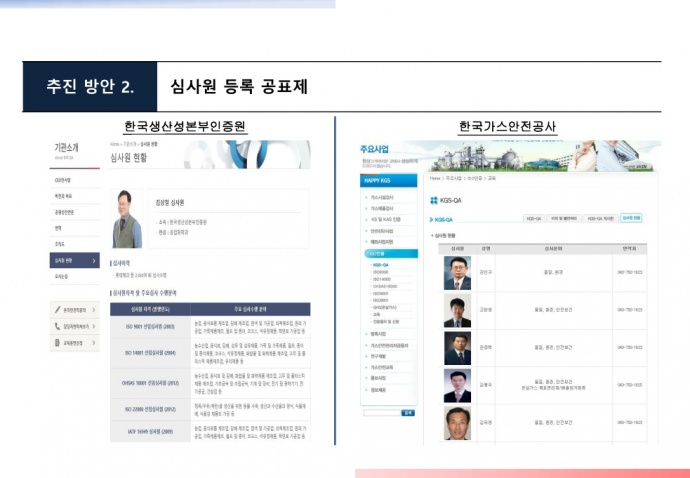This screenshot has height=478, width=690.
Task: Click pencil icon beside 온라인견적문의
Action: 57,310
